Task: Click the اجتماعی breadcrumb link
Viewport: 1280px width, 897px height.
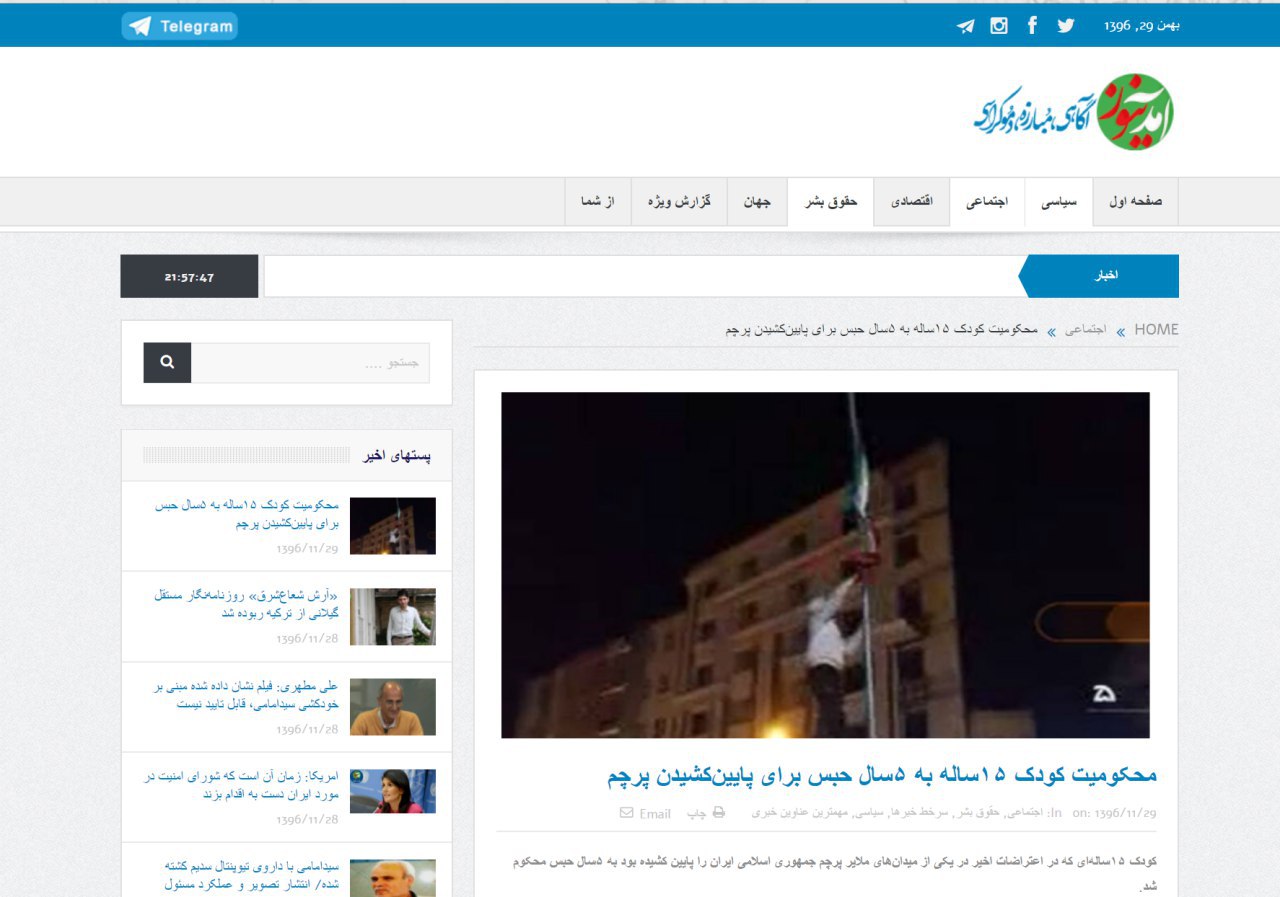Action: (x=1085, y=330)
